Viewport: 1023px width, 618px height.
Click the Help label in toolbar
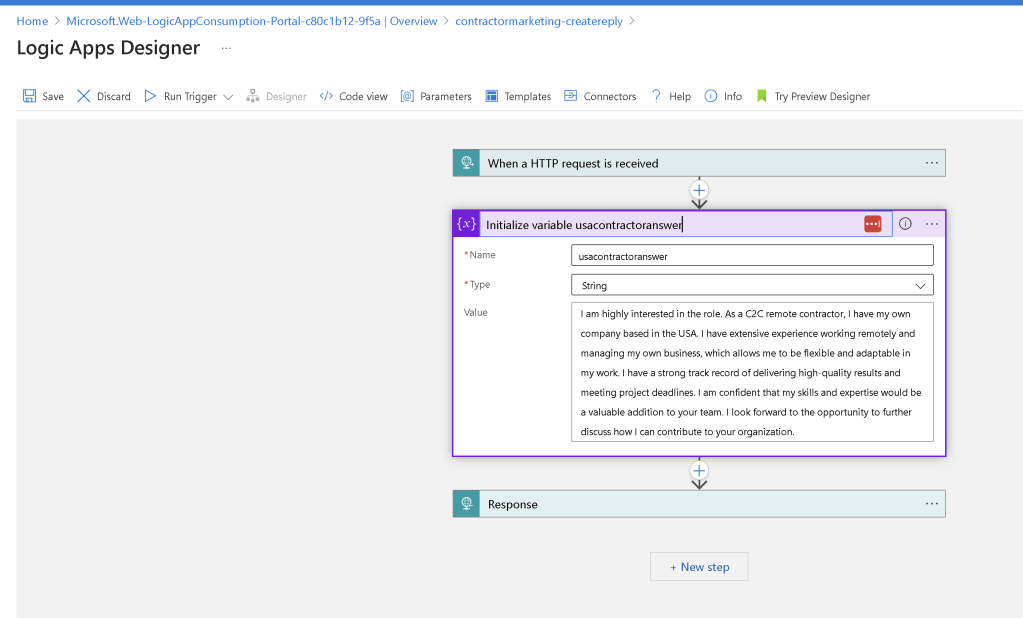click(x=680, y=97)
